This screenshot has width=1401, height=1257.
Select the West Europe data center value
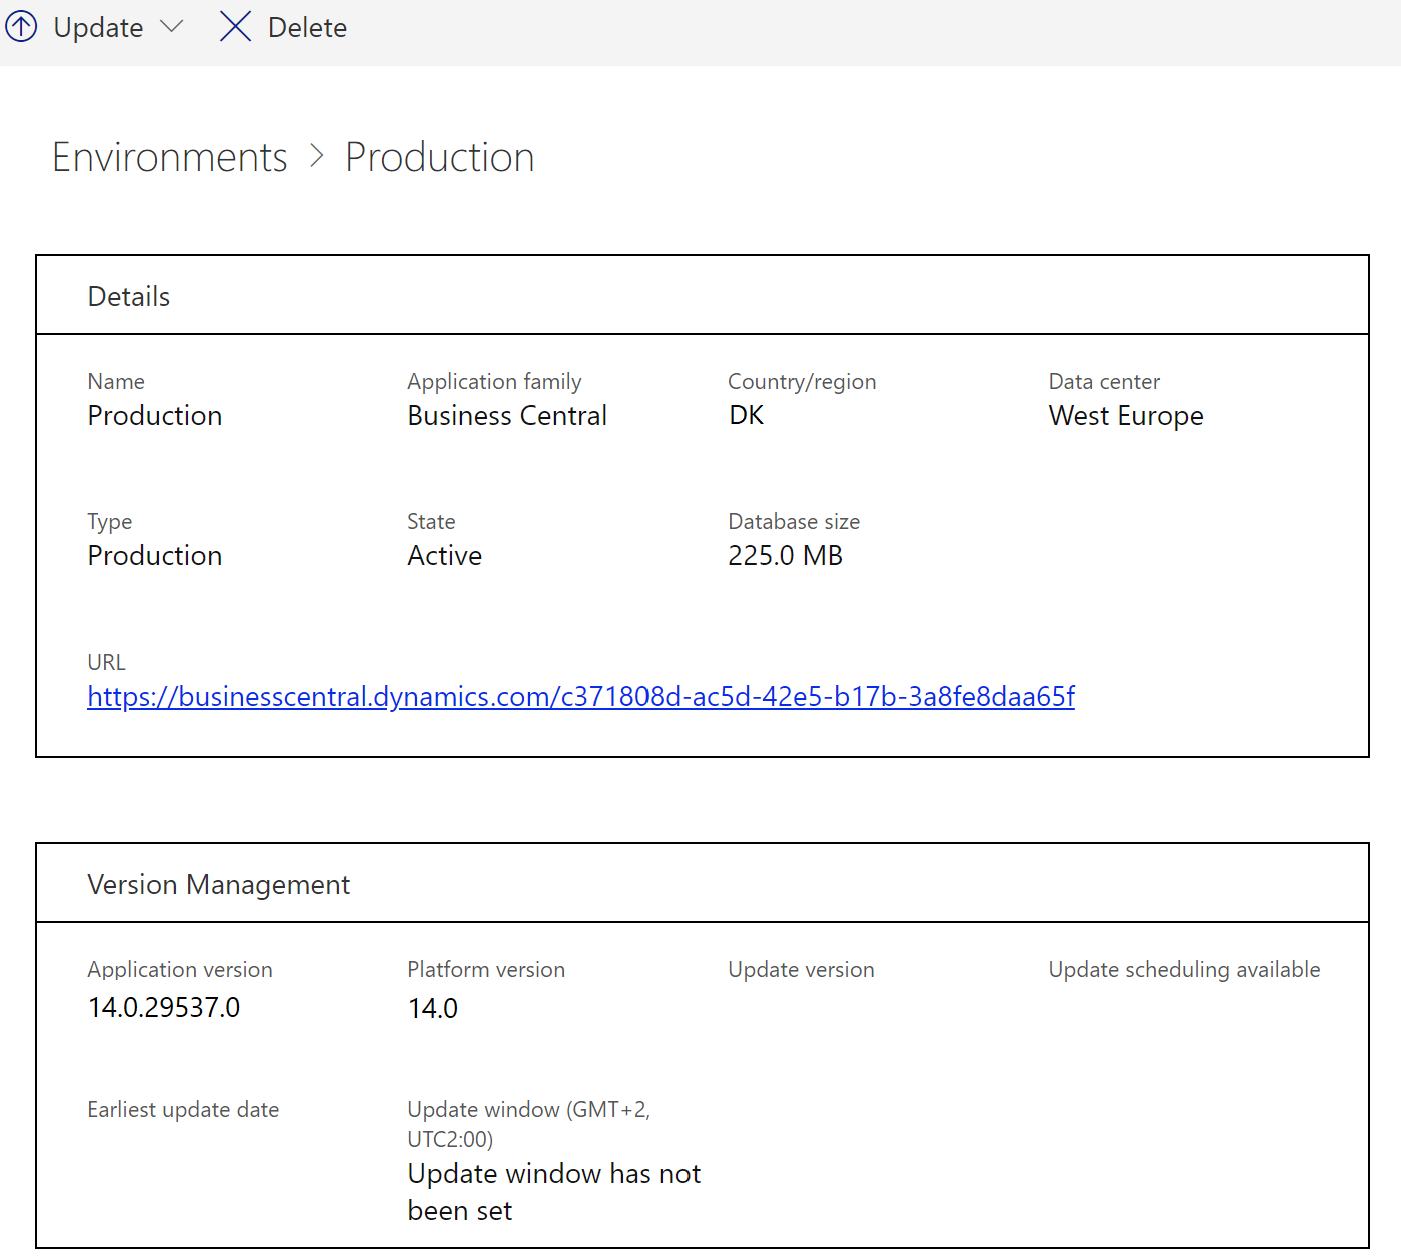point(1126,416)
